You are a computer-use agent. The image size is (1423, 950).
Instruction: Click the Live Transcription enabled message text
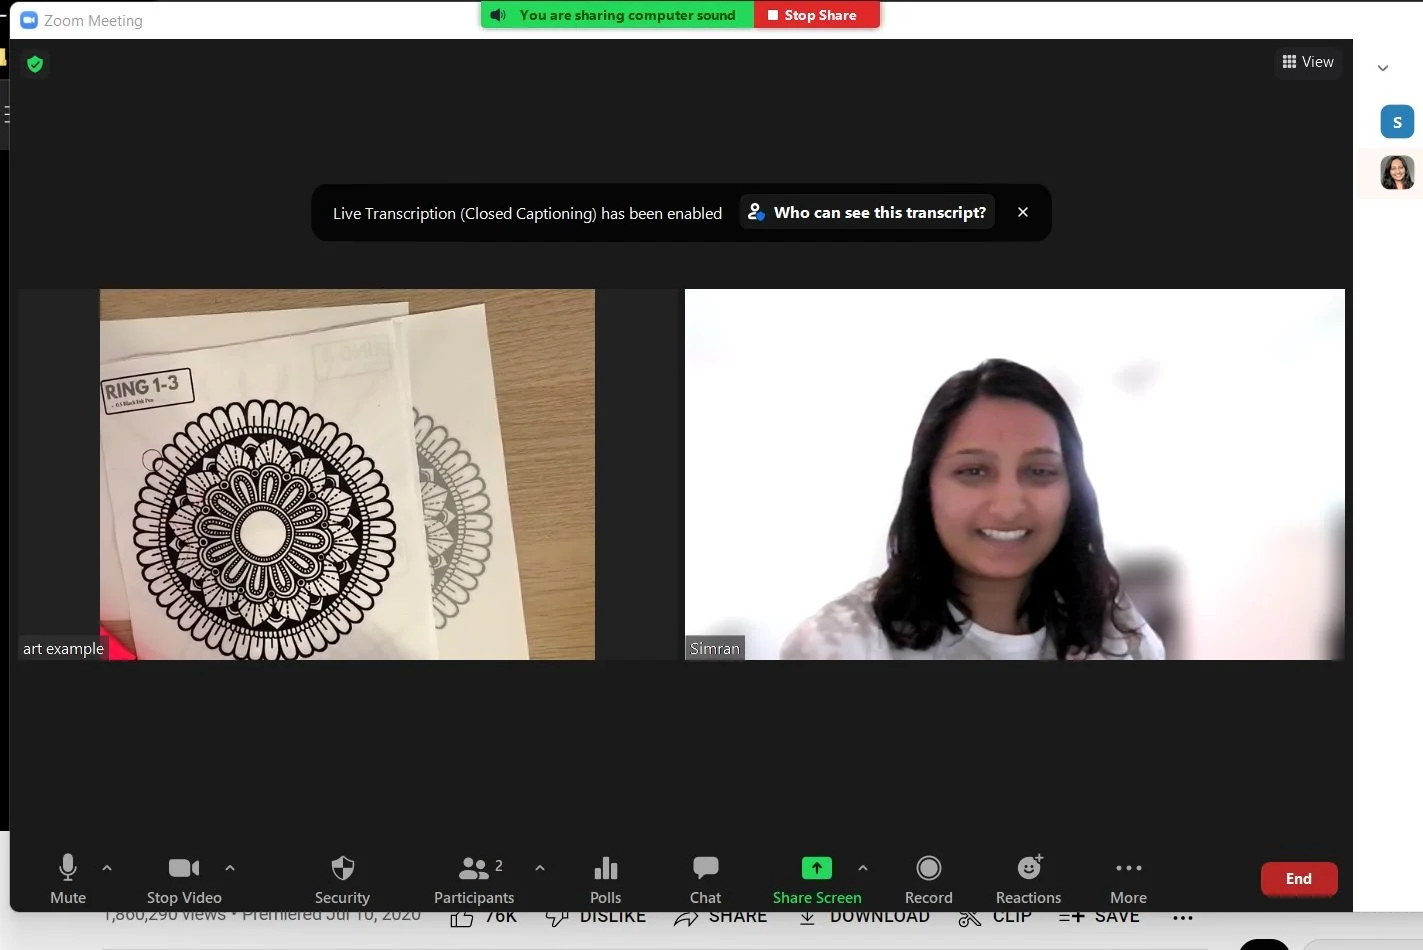pyautogui.click(x=527, y=213)
